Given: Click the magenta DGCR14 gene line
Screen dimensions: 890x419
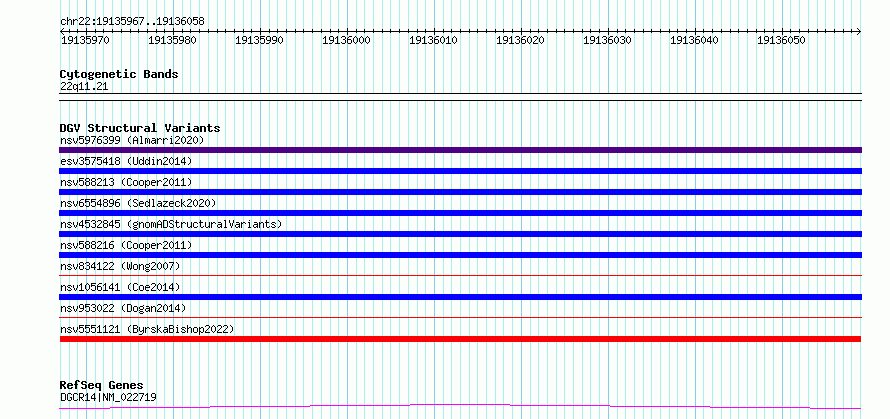Looking at the screenshot, I should pos(460,406).
